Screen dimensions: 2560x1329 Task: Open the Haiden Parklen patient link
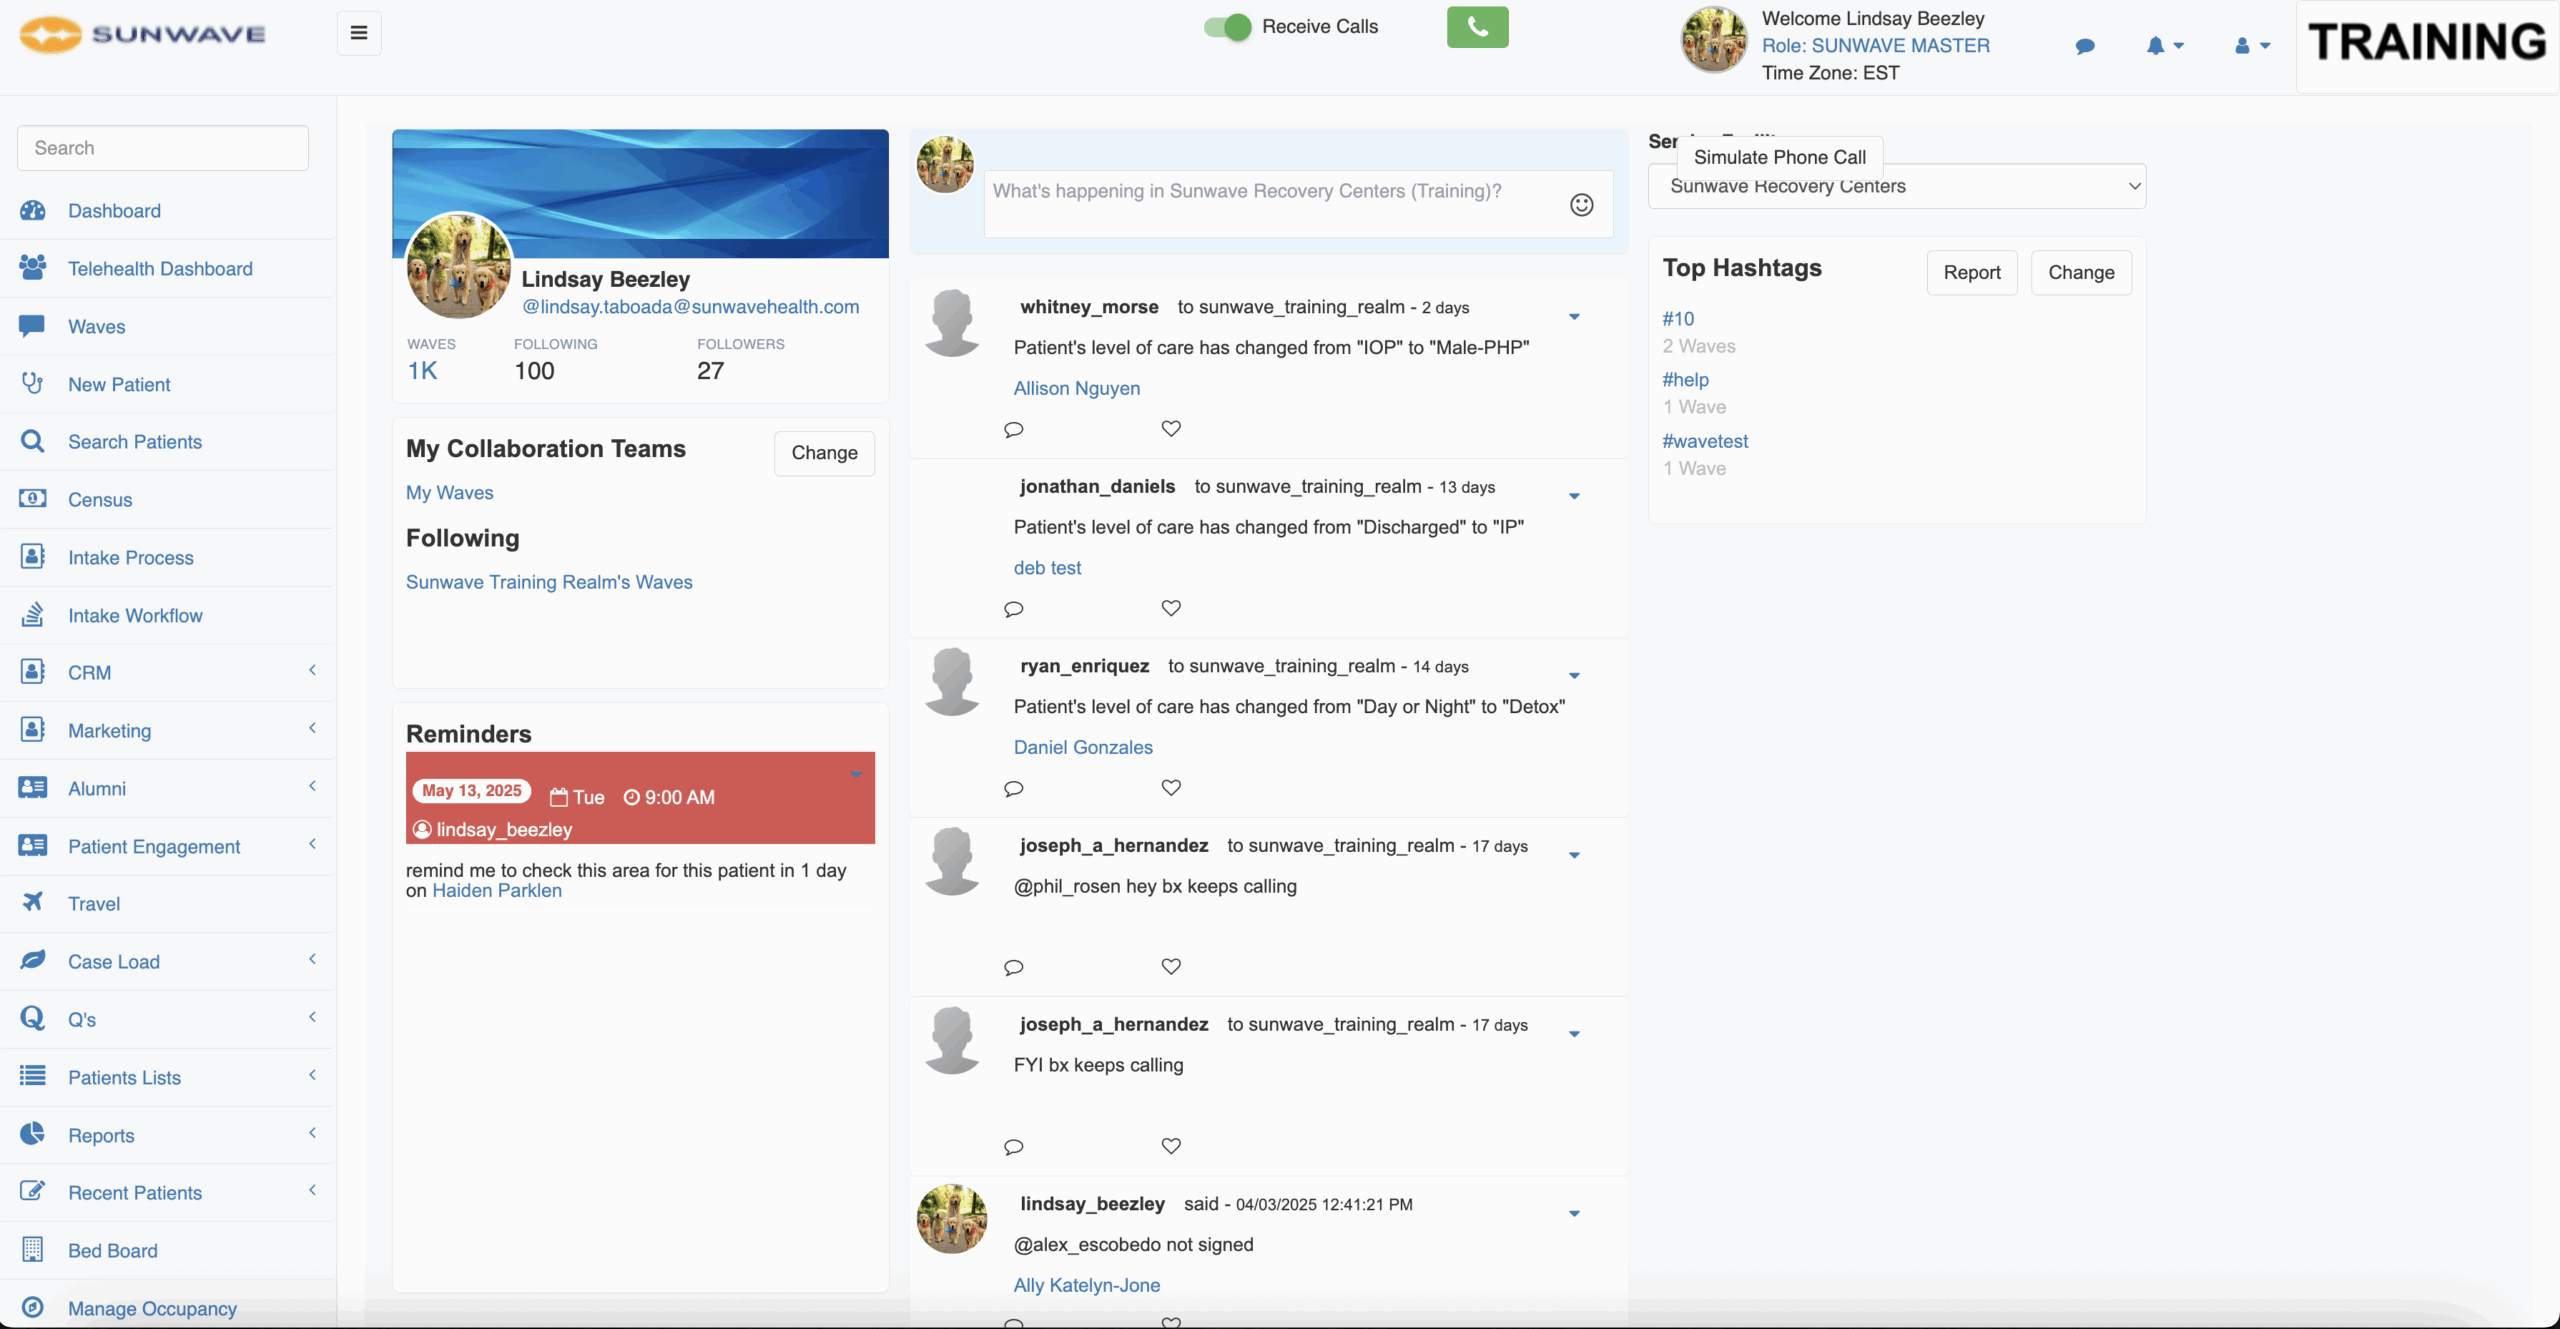(497, 891)
